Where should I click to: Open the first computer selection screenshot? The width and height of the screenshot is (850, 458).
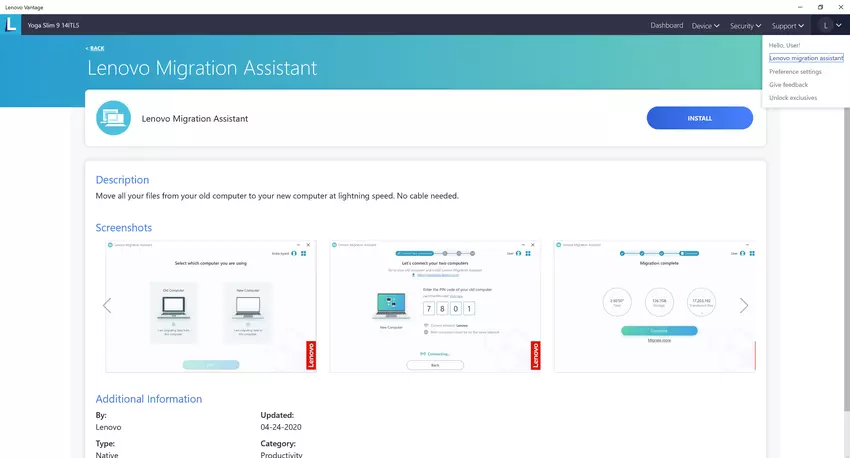(210, 306)
